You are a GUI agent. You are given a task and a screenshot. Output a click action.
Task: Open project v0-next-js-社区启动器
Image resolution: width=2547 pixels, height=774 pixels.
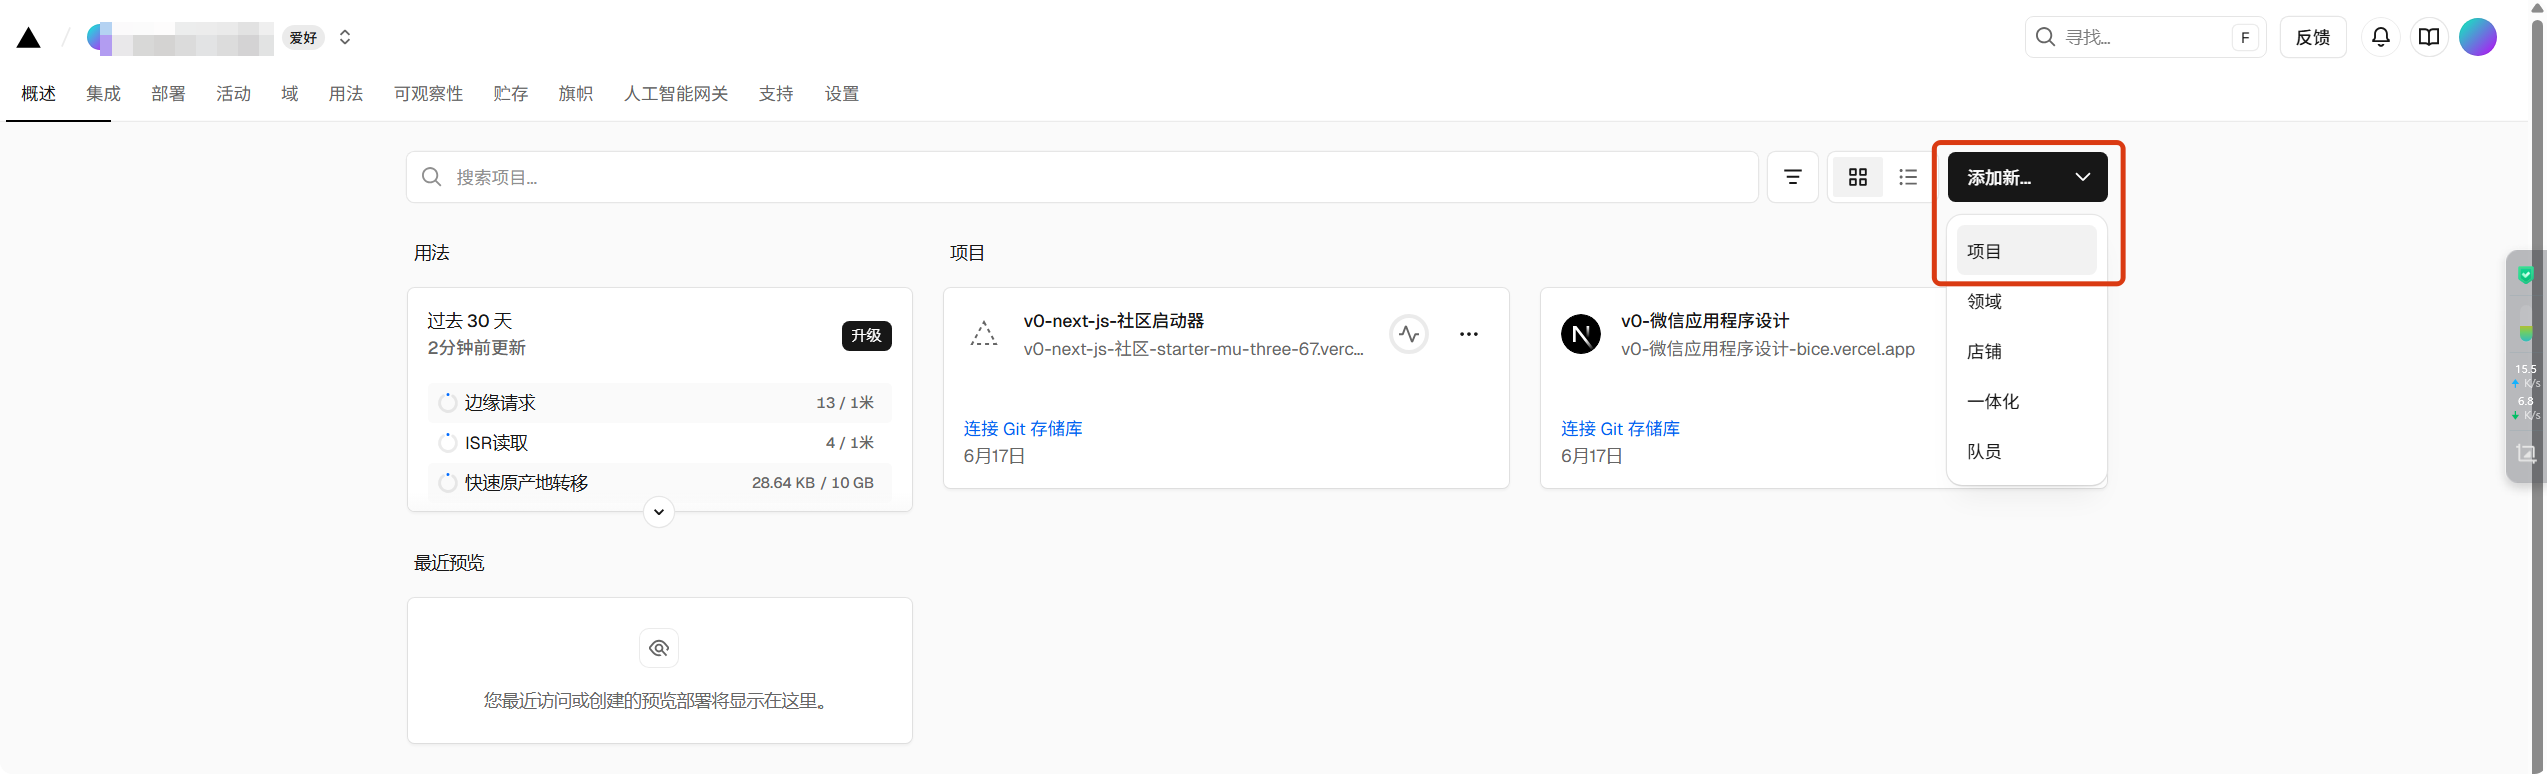(1113, 321)
